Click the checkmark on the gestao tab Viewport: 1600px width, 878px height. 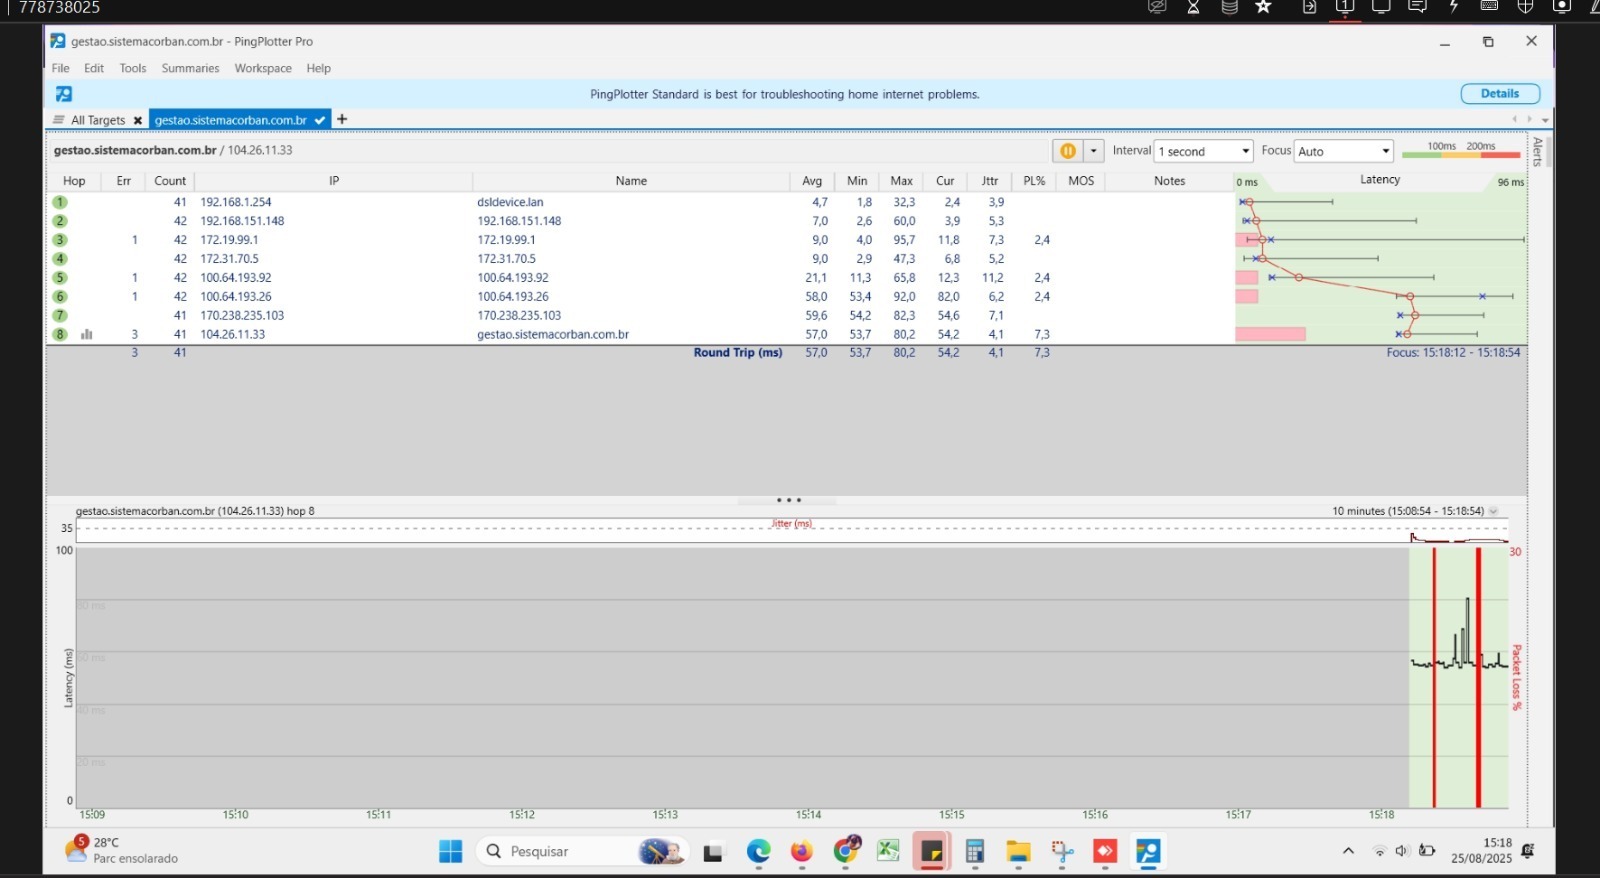[320, 120]
